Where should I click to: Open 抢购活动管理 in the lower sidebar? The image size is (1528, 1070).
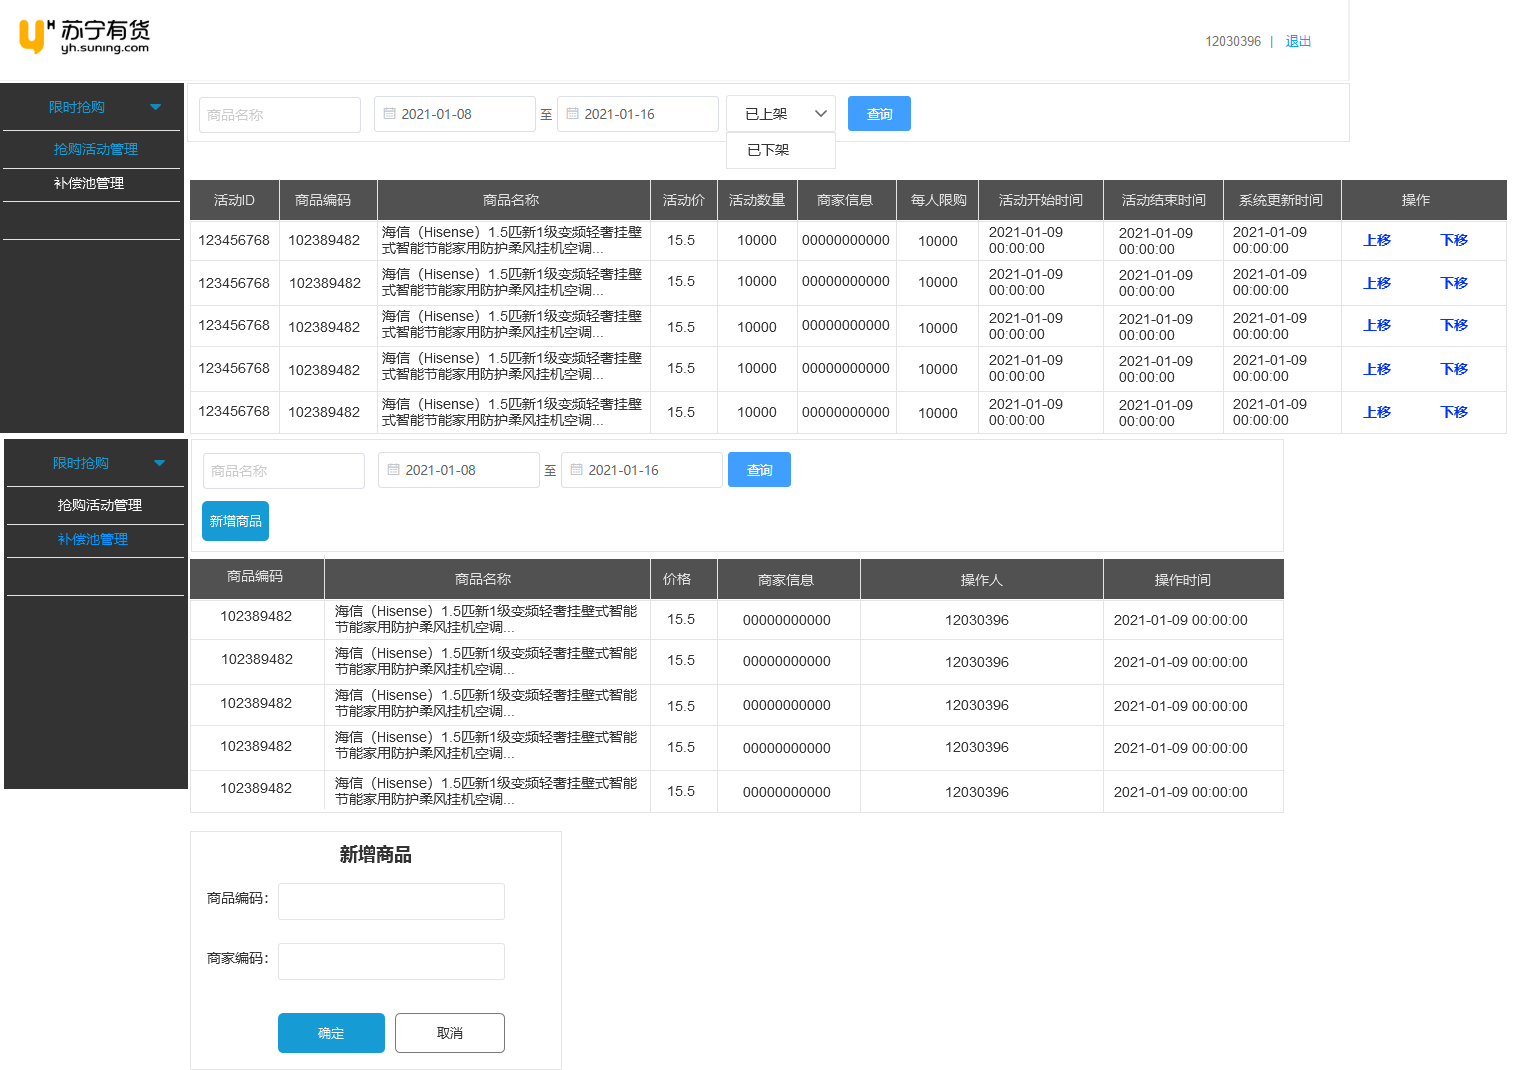point(100,505)
